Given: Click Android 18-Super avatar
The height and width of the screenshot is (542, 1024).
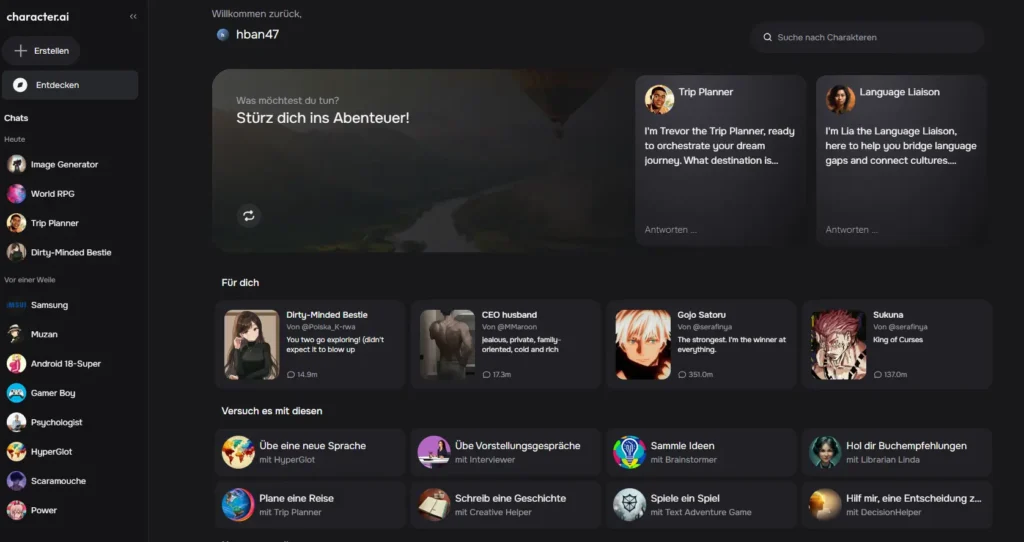Looking at the screenshot, I should coord(16,364).
